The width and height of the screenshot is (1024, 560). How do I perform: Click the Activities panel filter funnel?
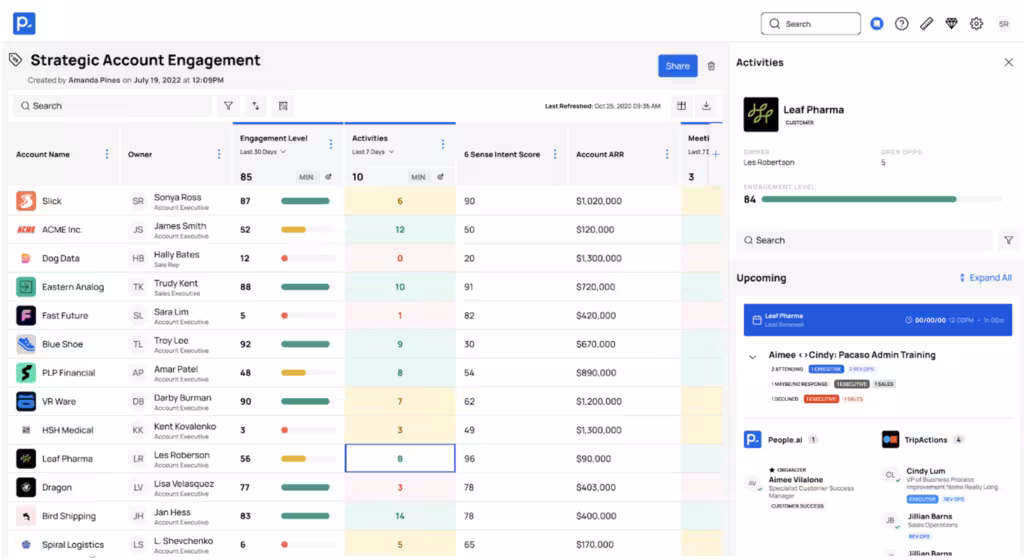(x=1008, y=240)
